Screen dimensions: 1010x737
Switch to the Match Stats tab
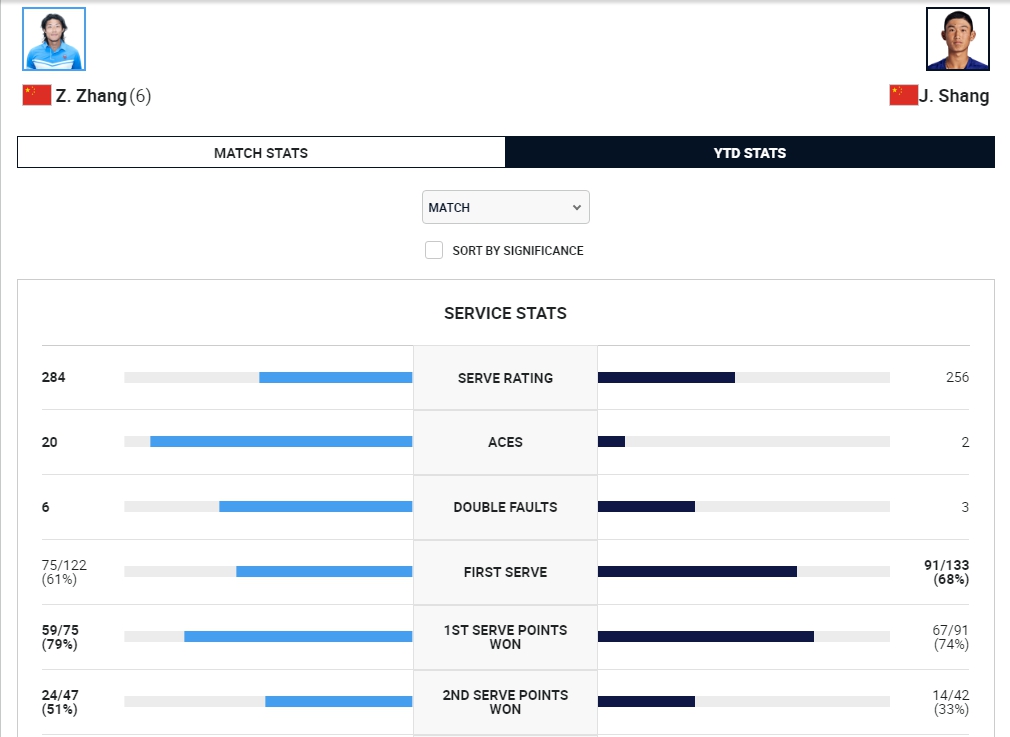[261, 153]
